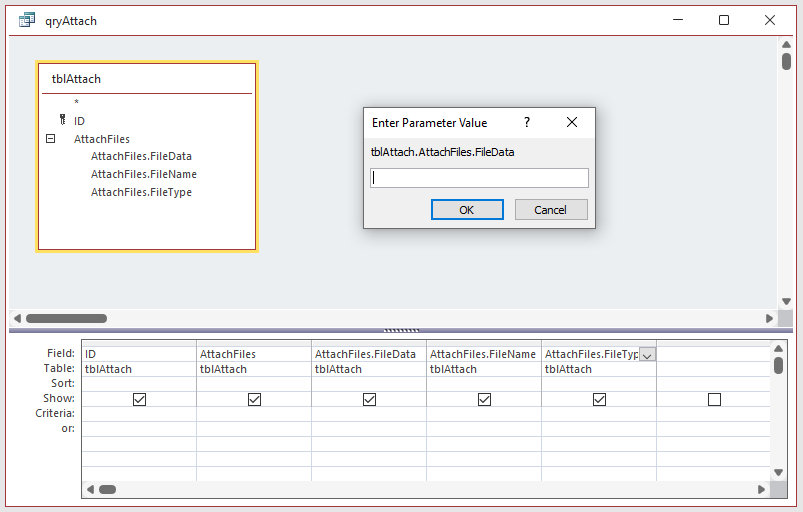Click the Table cell under the ID column

tap(139, 369)
